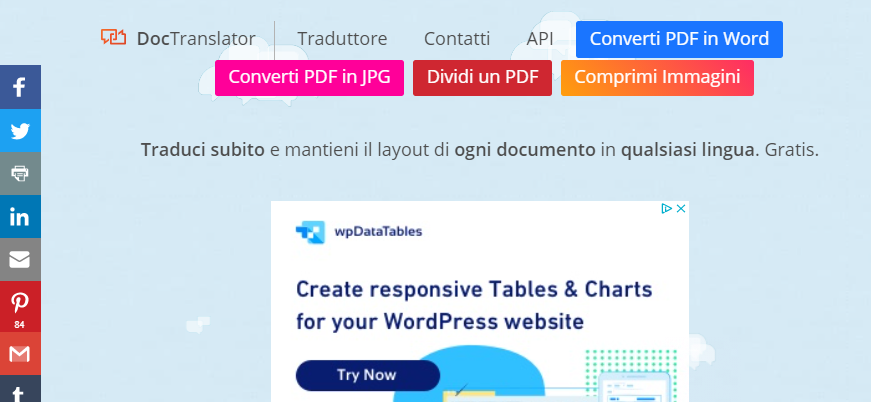Share on Twitter via the bird icon

click(20, 130)
